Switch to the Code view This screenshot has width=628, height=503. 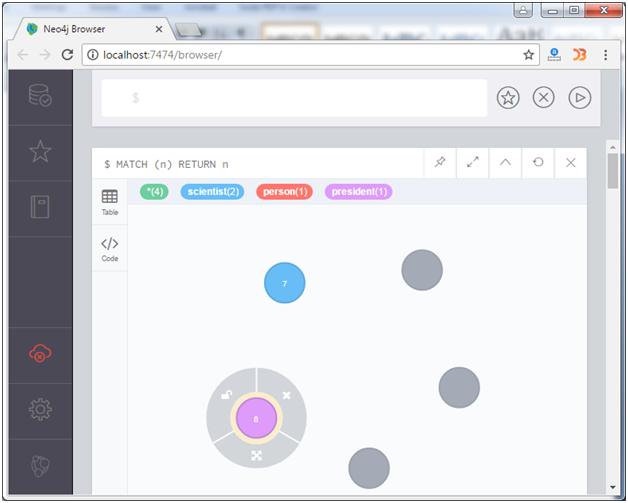click(x=110, y=249)
